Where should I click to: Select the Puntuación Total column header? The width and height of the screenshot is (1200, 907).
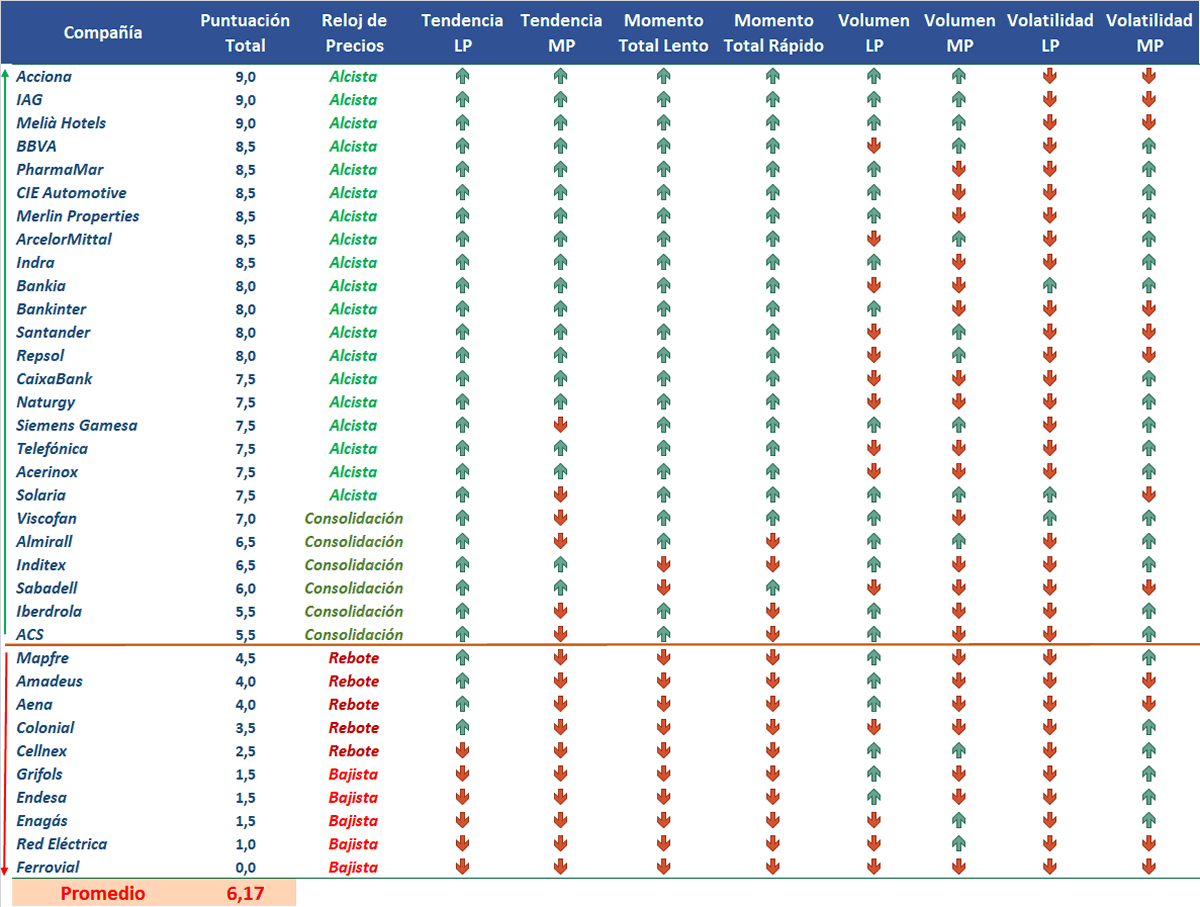coord(245,32)
